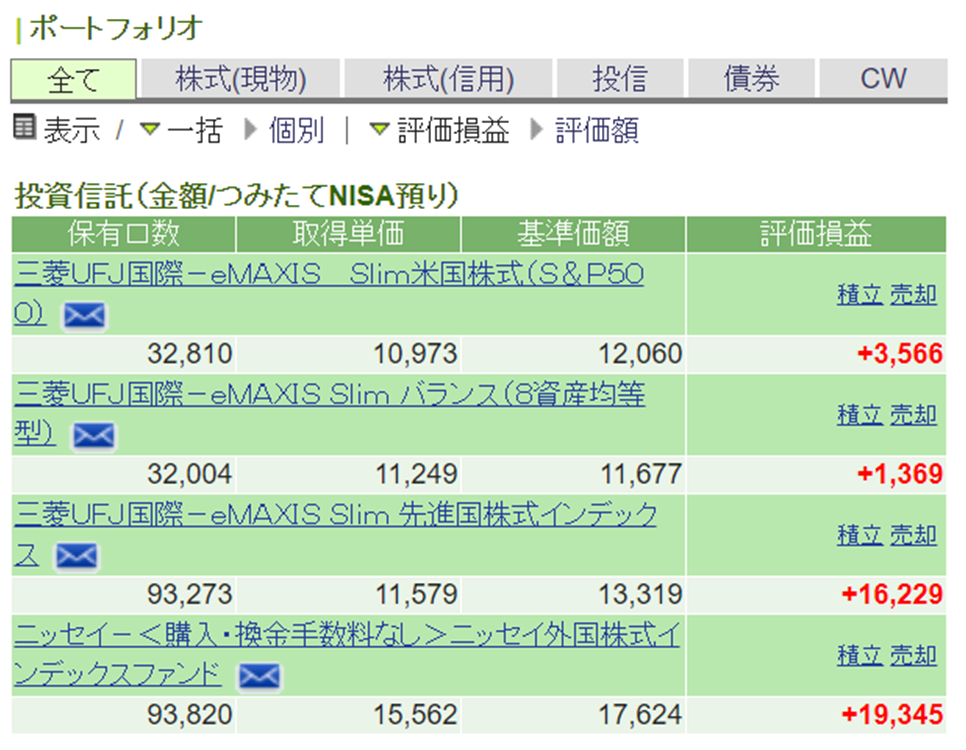Click acquisition price 11,579
Image resolution: width=966 pixels, height=750 pixels.
(x=416, y=595)
